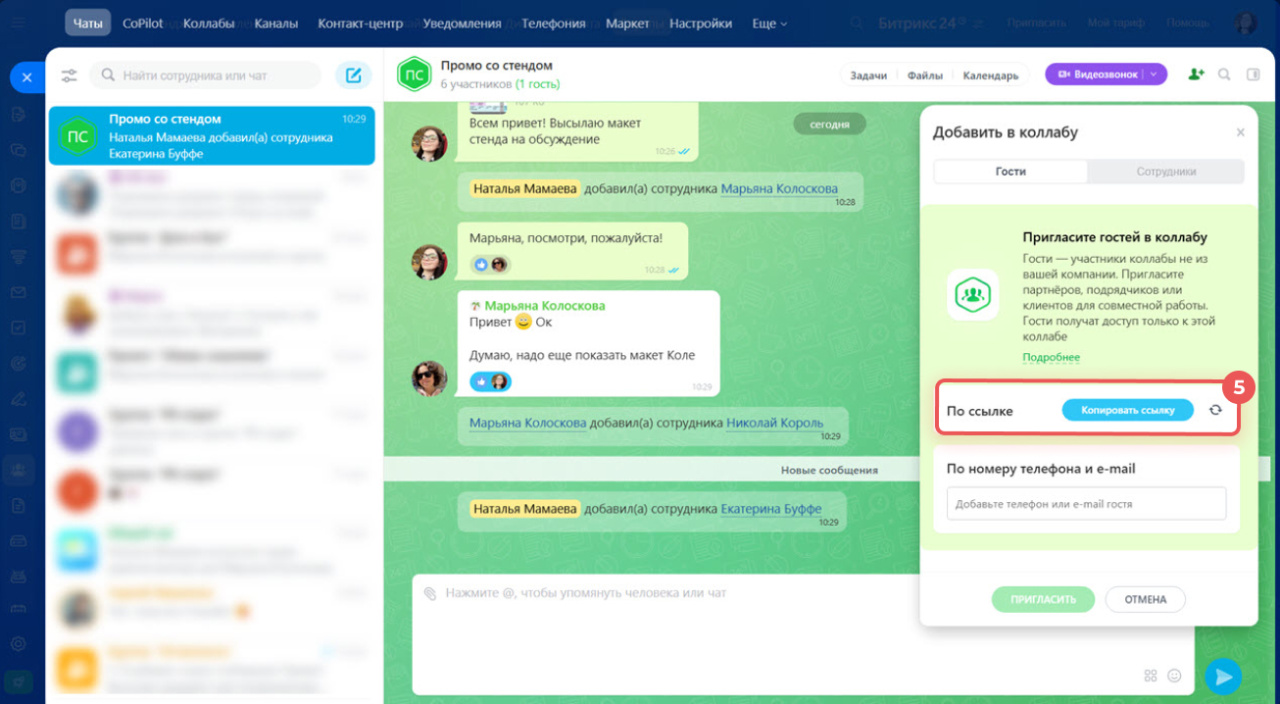This screenshot has width=1280, height=704.
Task: Click the ОТМЕНА button
Action: point(1145,599)
